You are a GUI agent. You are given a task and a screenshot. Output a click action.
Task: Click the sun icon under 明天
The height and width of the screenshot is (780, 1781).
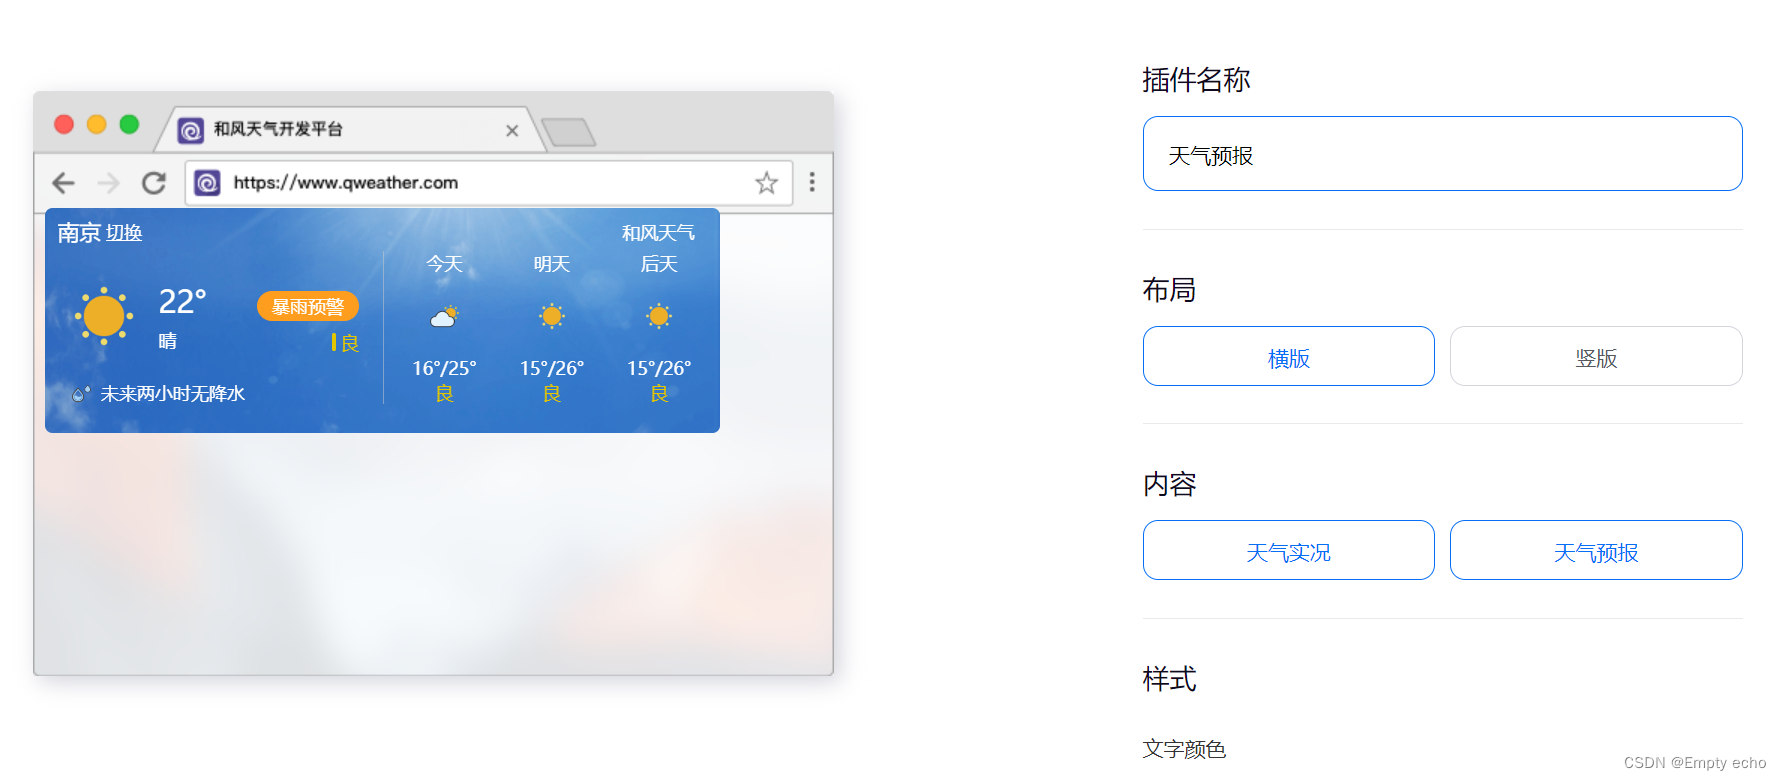click(x=552, y=316)
